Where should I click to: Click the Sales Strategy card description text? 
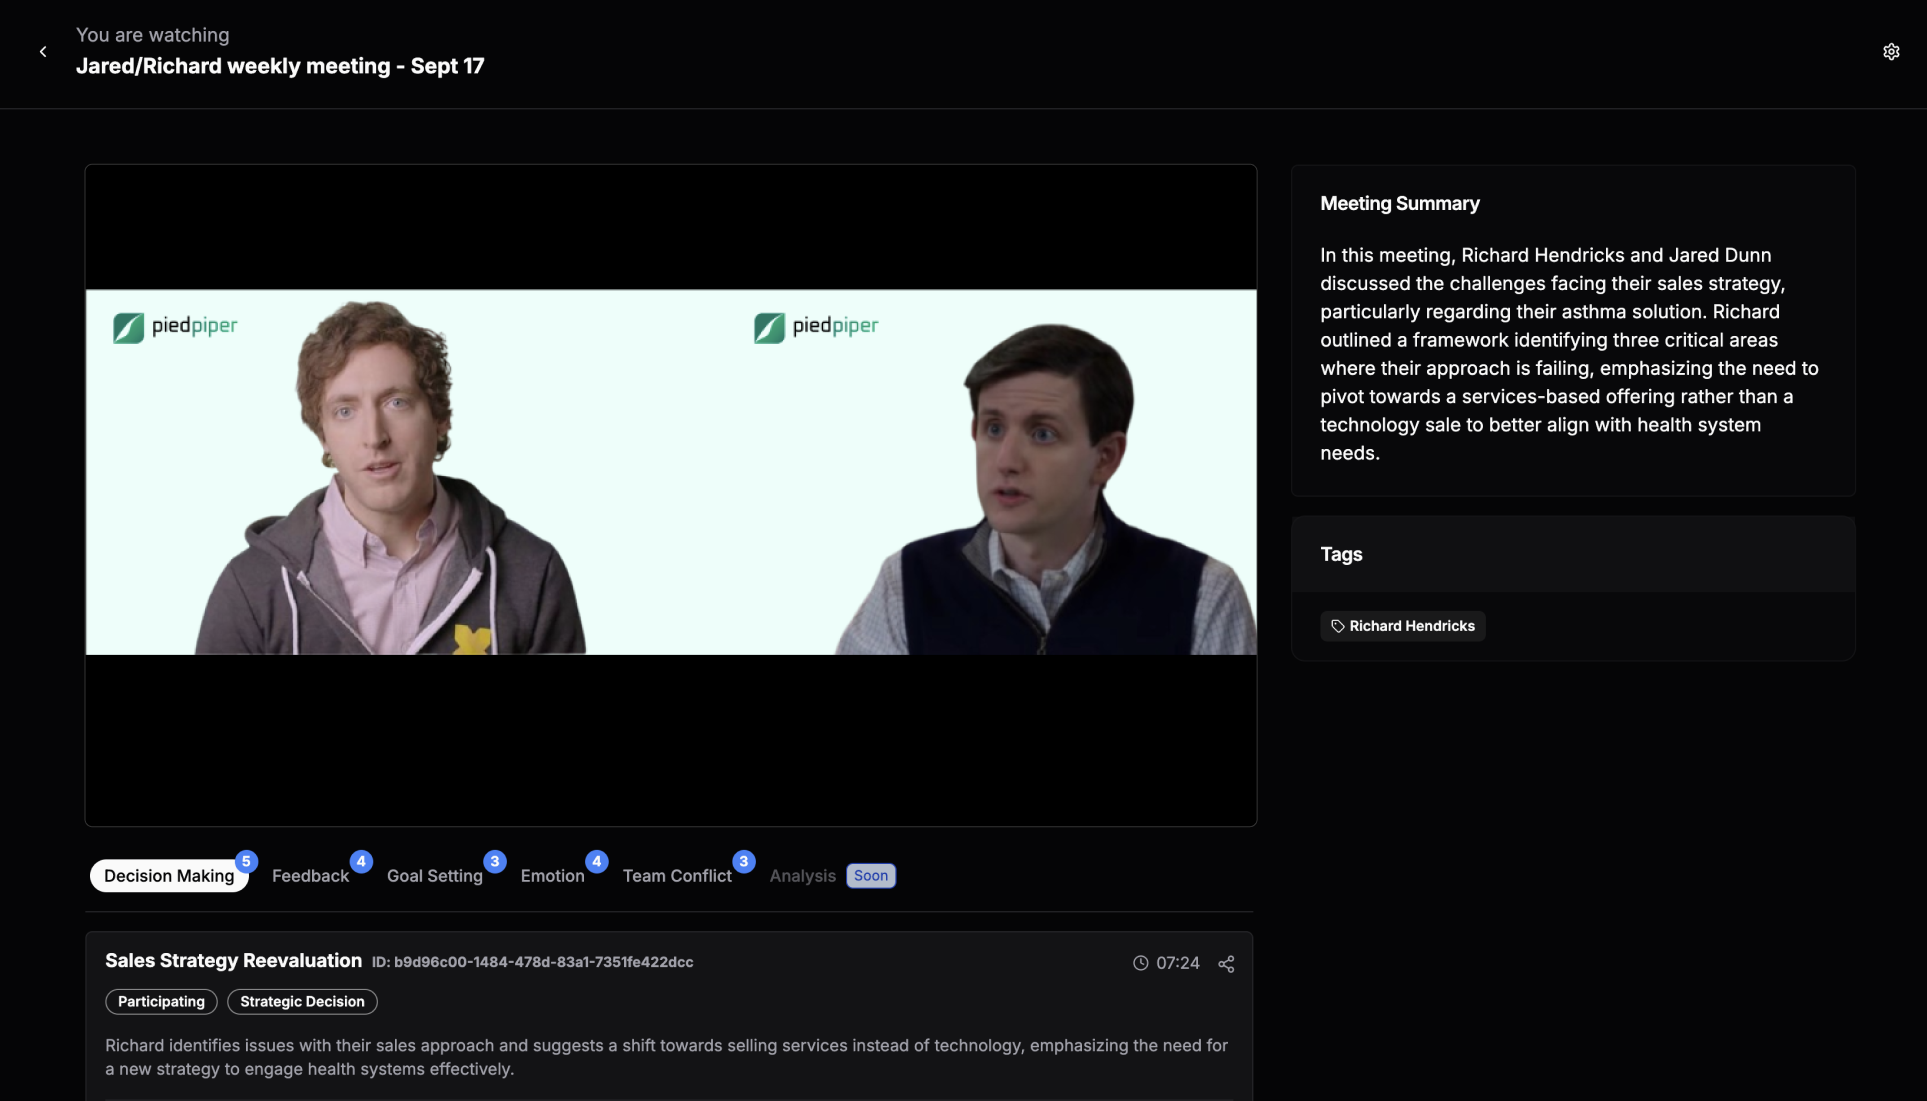pos(667,1057)
